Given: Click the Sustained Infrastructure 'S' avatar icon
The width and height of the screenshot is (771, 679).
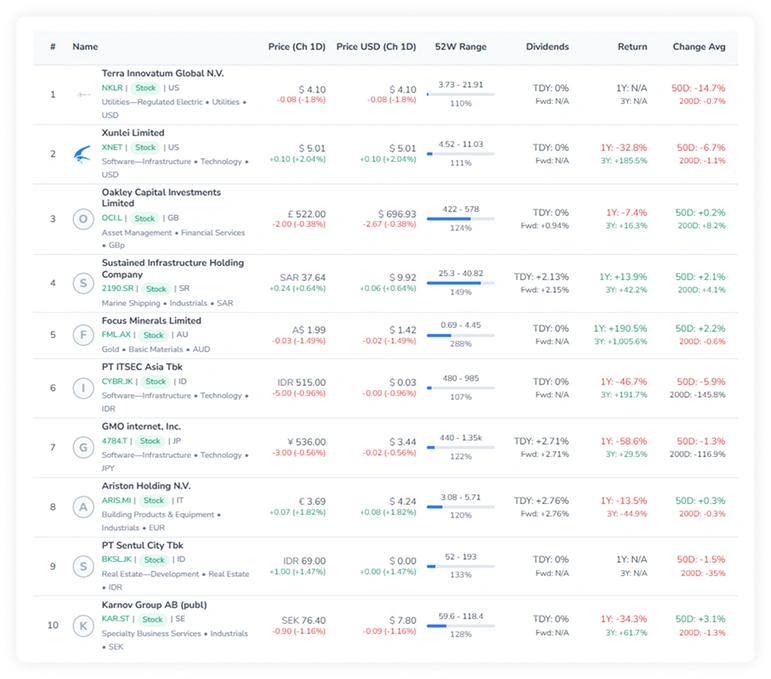Looking at the screenshot, I should coord(83,283).
